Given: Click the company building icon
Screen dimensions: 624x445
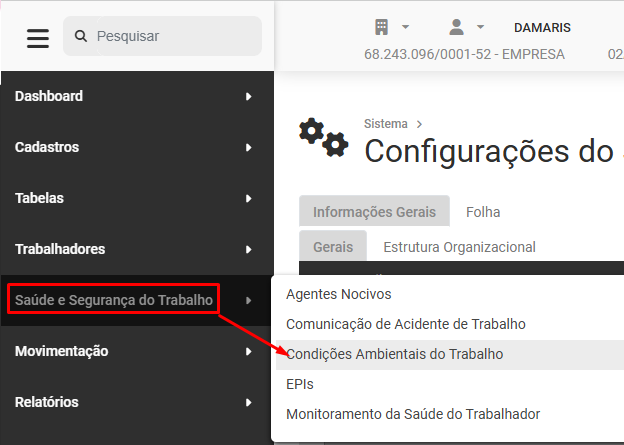Looking at the screenshot, I should coord(381,27).
